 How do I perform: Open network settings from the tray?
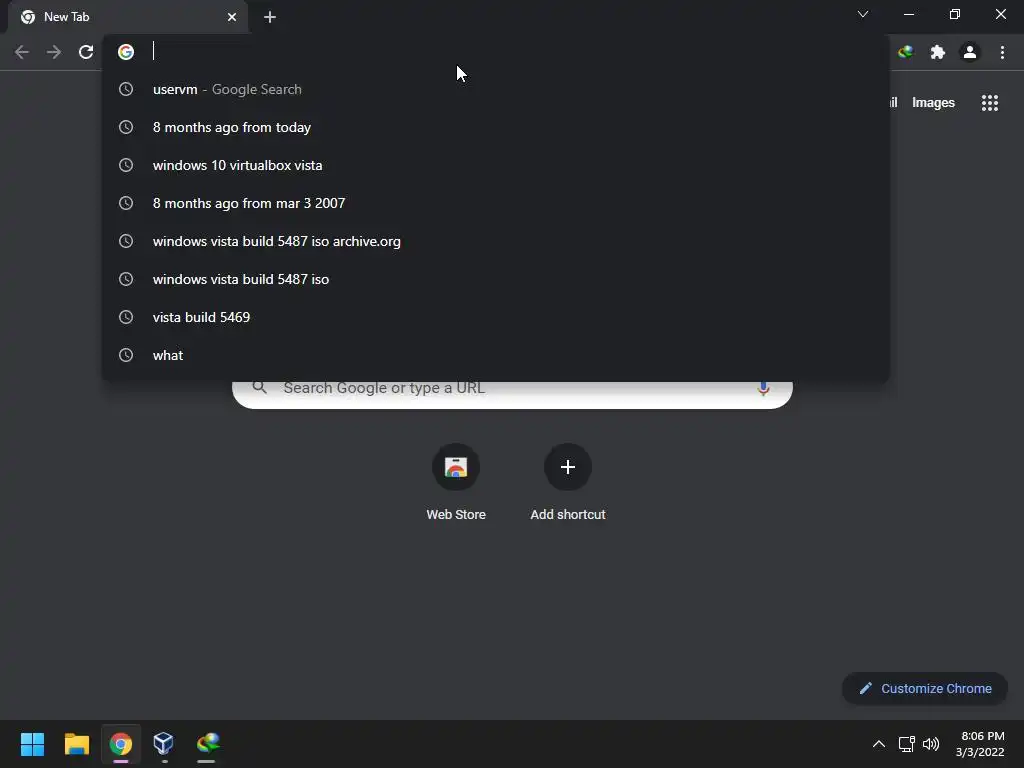[x=906, y=744]
